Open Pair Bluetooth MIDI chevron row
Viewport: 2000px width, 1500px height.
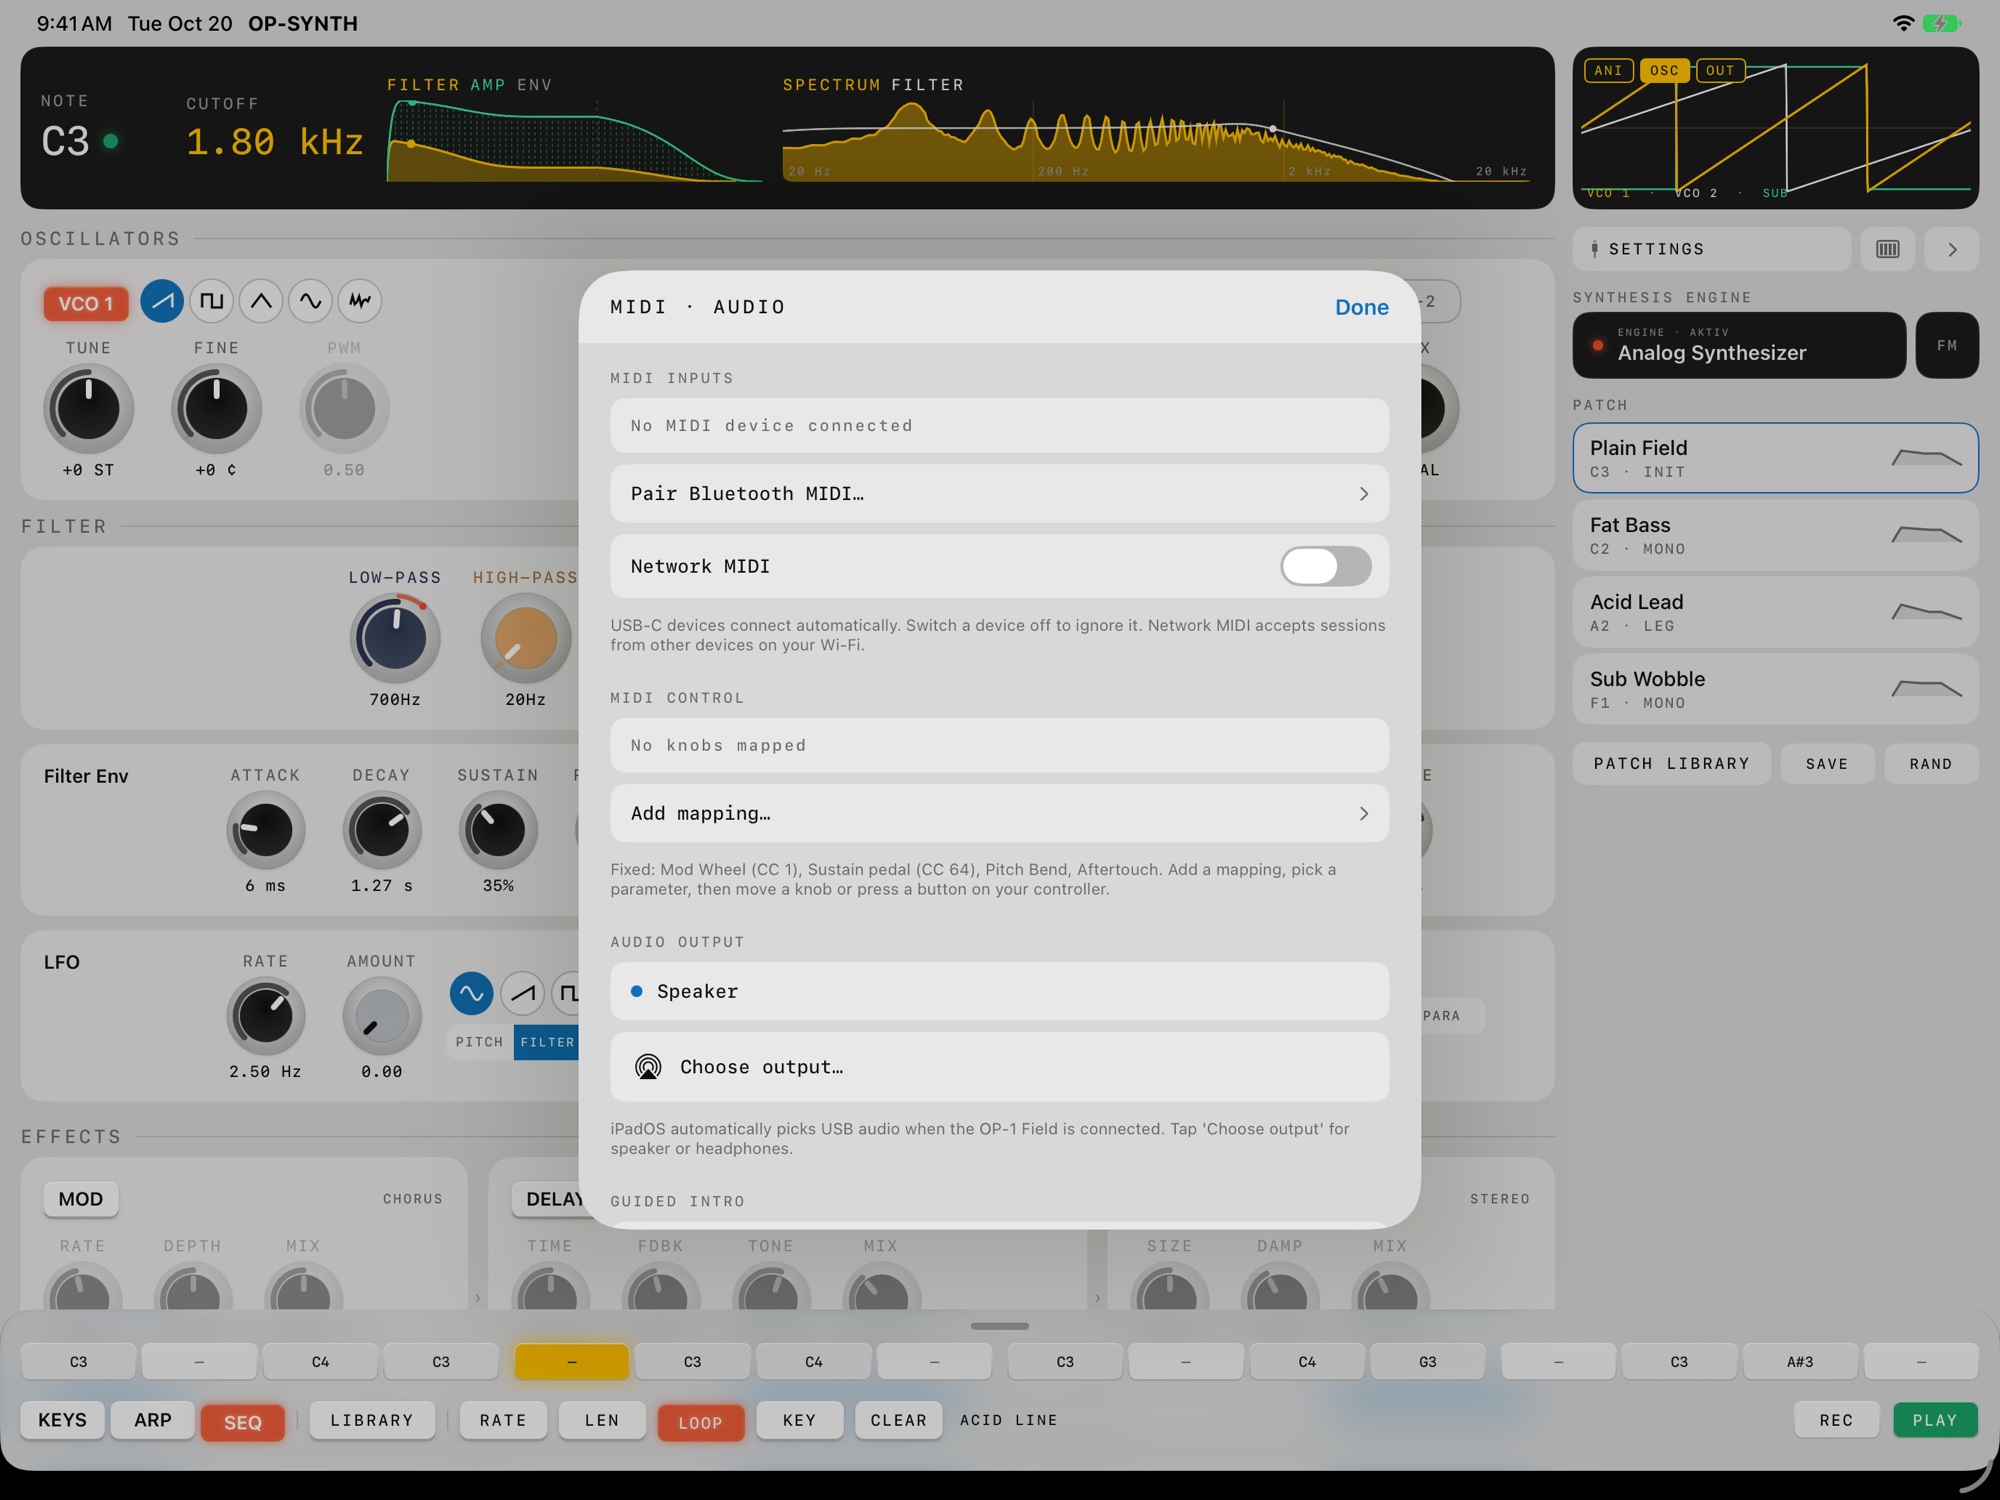999,493
